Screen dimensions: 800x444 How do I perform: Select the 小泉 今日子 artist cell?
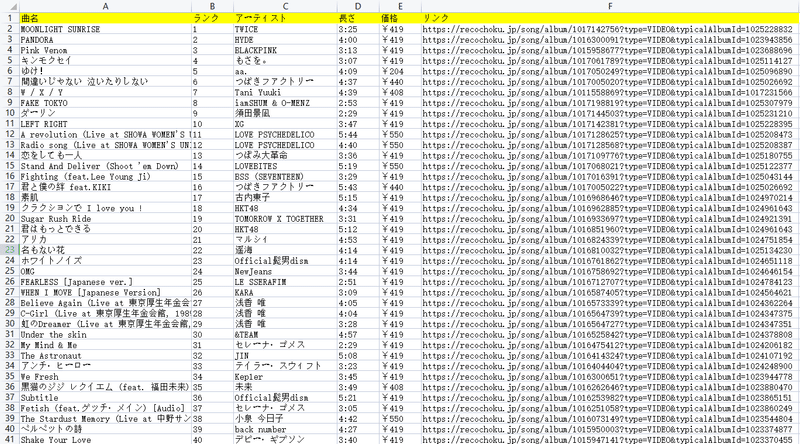285,418
